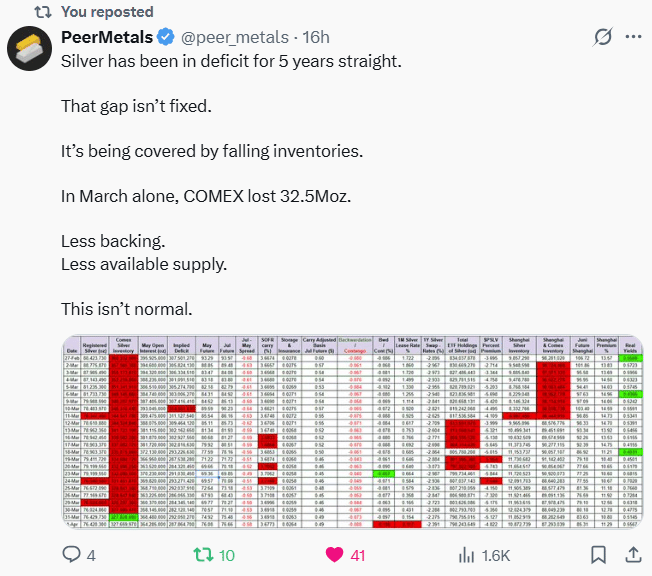652x576 pixels.
Task: Click the Grok explain icon
Action: pos(603,37)
